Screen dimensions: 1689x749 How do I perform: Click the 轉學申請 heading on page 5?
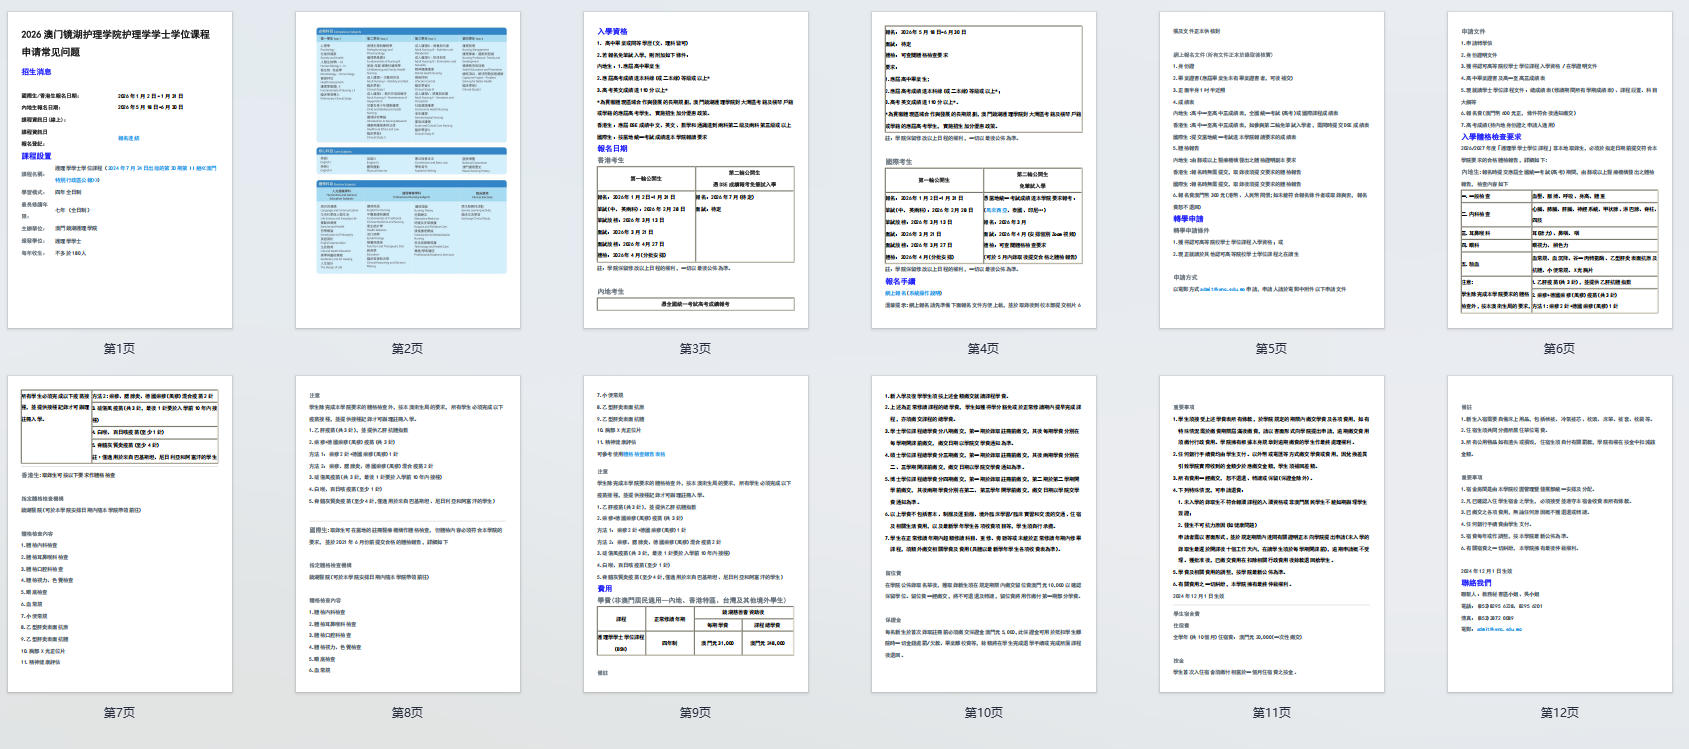point(1188,219)
